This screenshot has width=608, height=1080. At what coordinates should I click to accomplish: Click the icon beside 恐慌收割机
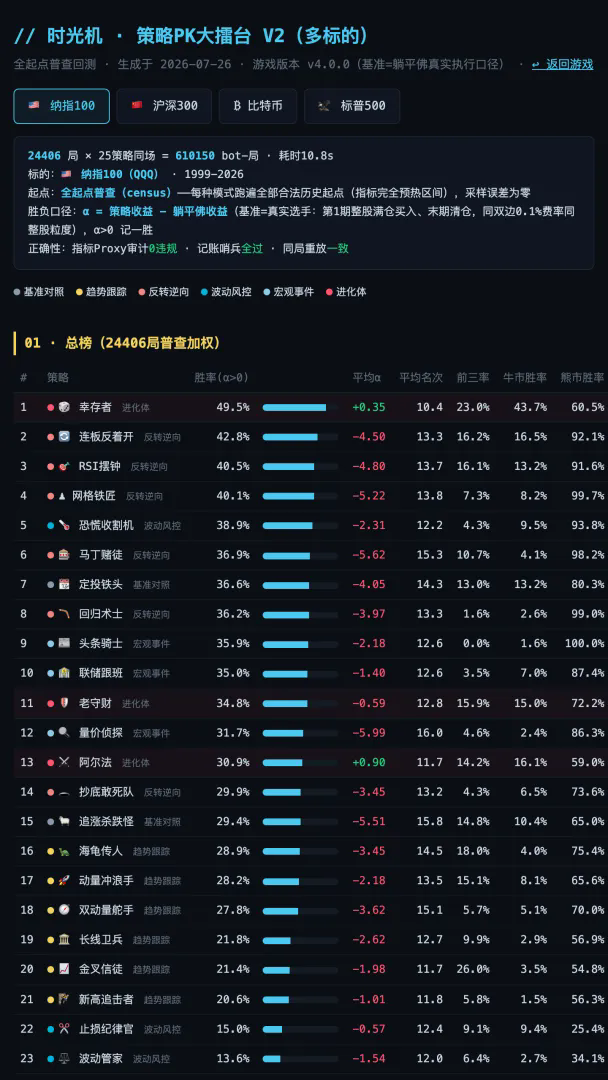coord(63,526)
